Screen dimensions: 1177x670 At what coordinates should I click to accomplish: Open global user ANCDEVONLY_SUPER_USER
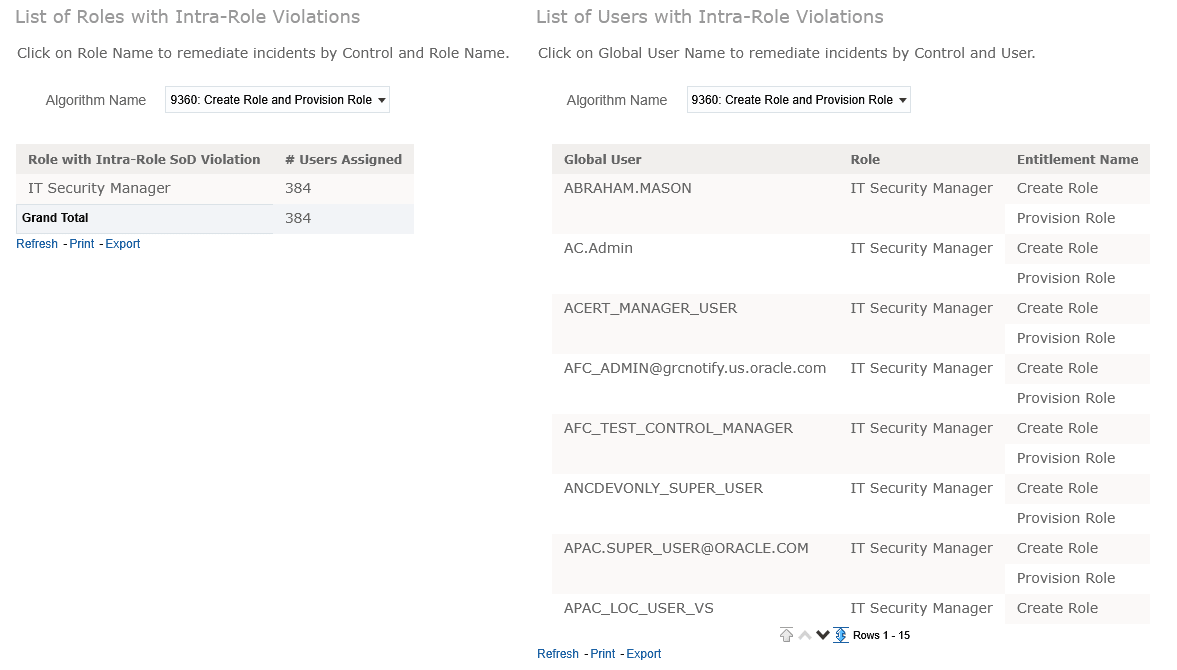pyautogui.click(x=663, y=488)
